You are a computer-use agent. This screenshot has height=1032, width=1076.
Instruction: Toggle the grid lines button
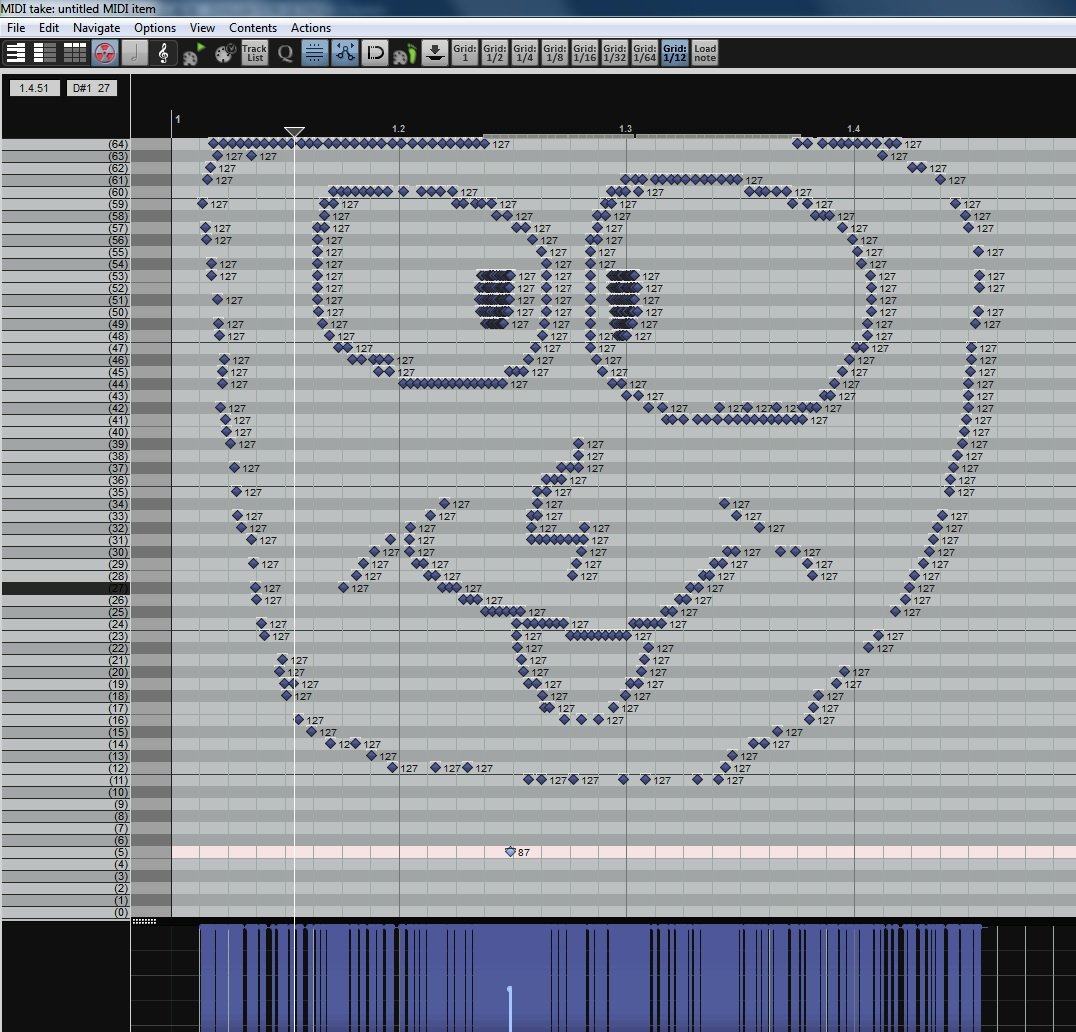tap(314, 53)
